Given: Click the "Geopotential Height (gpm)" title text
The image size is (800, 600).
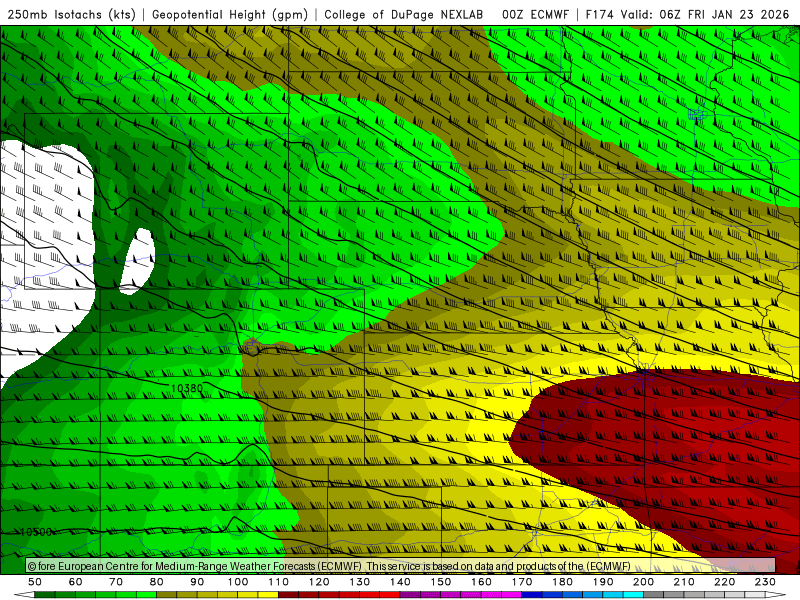Looking at the screenshot, I should [230, 15].
